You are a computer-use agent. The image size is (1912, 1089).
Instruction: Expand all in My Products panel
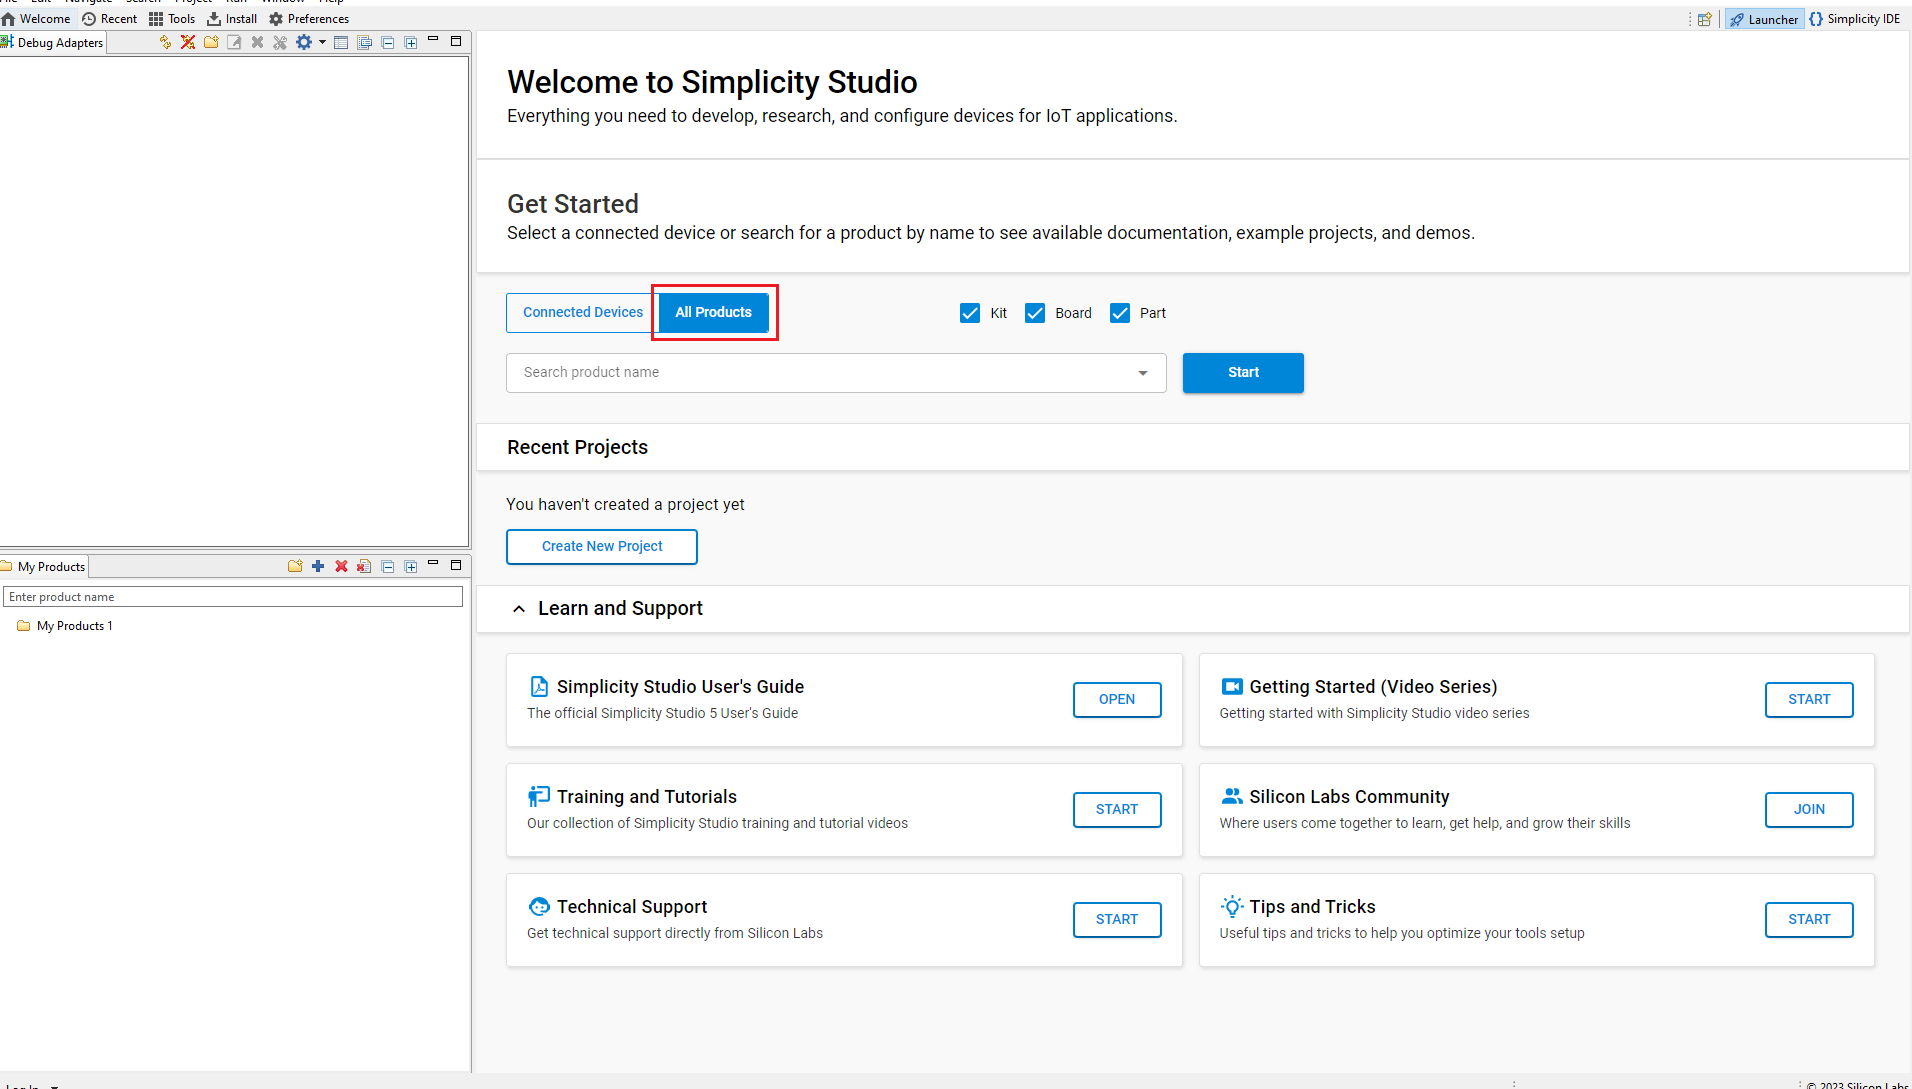(411, 566)
